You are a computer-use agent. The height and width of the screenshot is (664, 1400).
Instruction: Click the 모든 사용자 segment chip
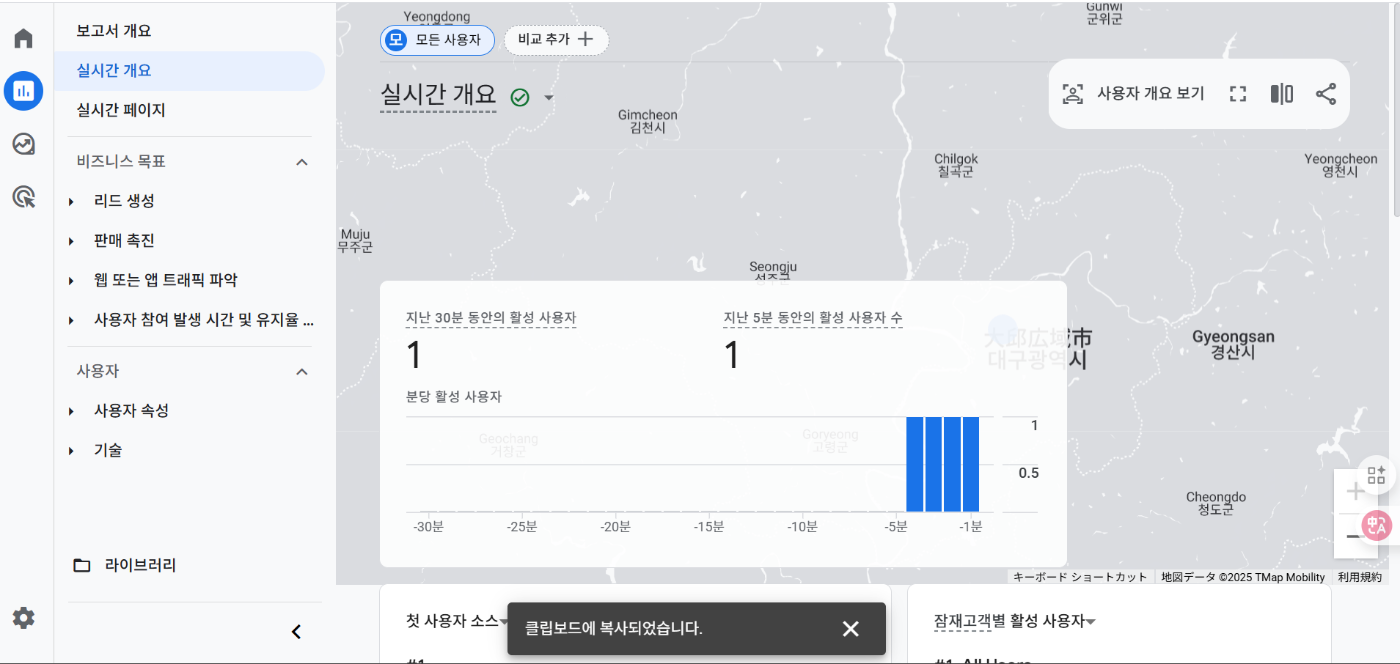point(437,40)
